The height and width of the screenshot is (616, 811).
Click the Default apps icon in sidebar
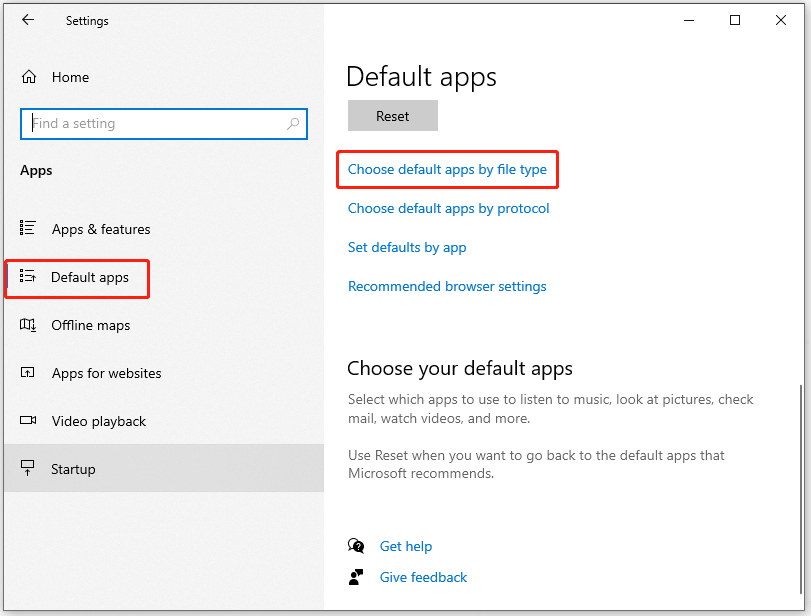[x=30, y=278]
